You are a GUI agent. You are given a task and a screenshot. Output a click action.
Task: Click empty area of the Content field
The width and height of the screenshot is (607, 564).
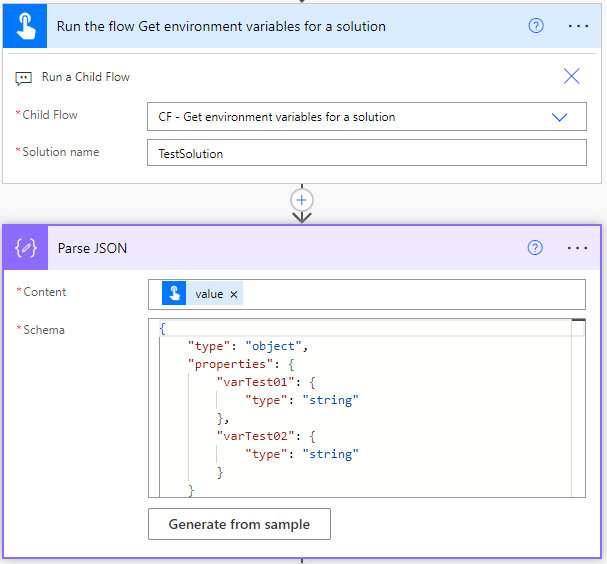410,294
